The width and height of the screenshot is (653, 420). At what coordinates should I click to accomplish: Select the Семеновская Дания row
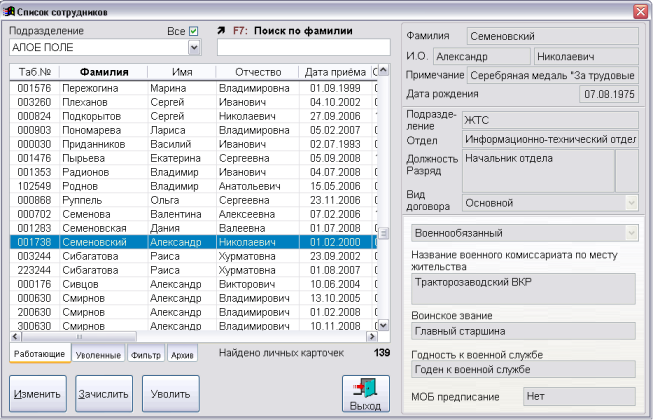194,228
